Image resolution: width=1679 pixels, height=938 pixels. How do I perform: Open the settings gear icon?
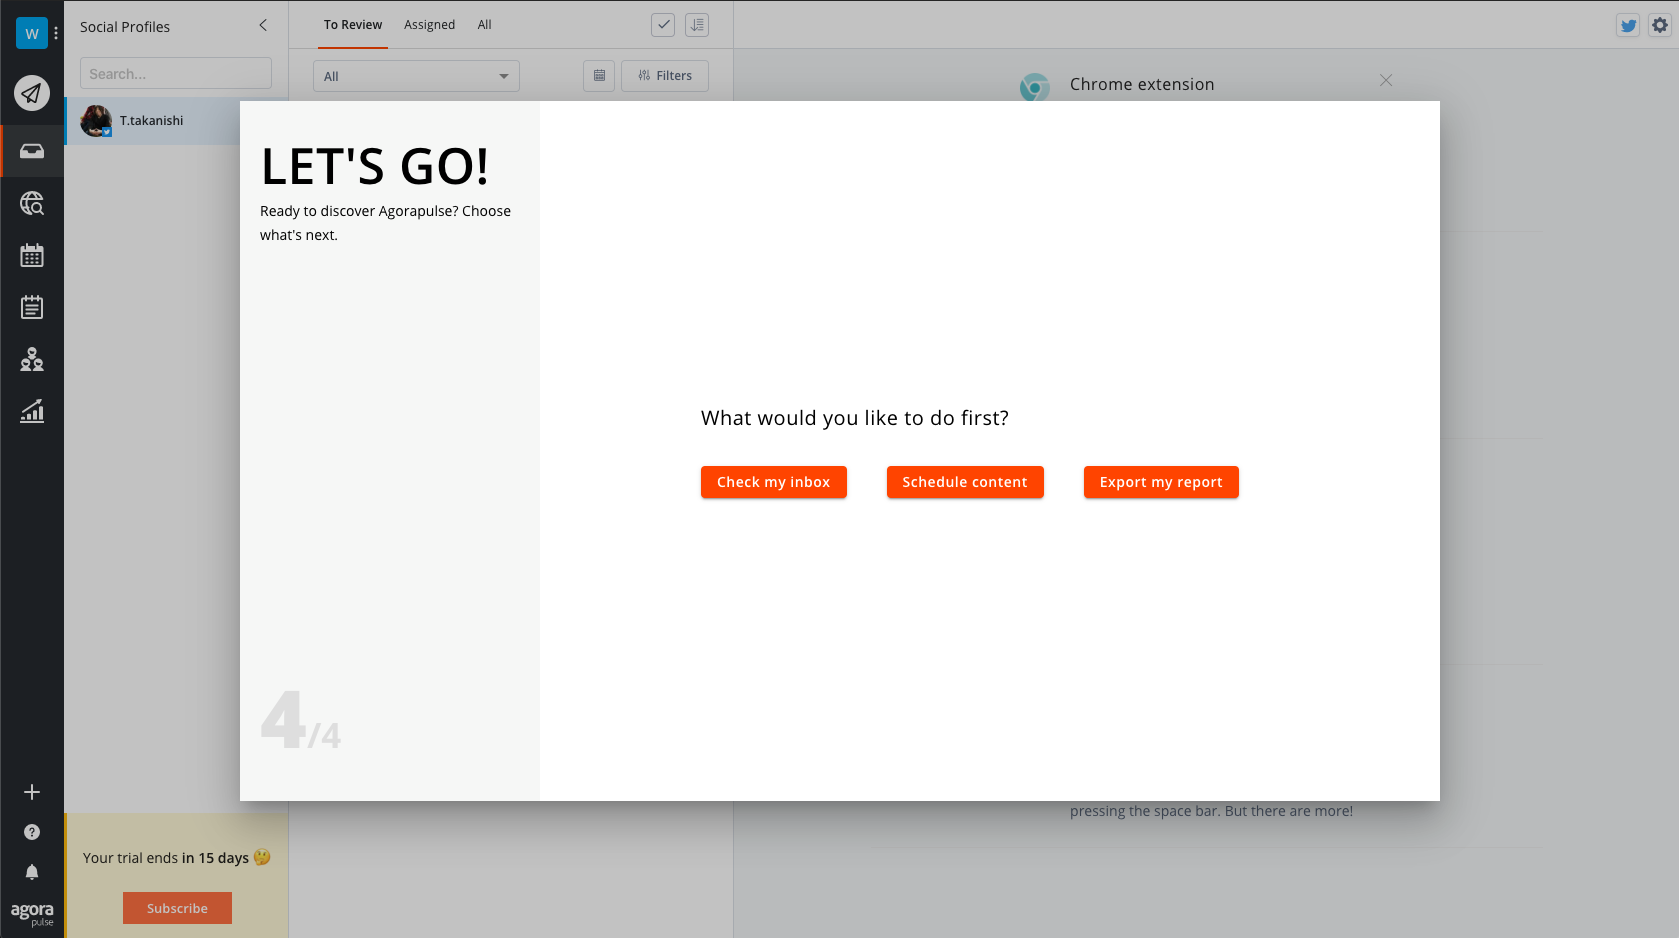point(1660,26)
